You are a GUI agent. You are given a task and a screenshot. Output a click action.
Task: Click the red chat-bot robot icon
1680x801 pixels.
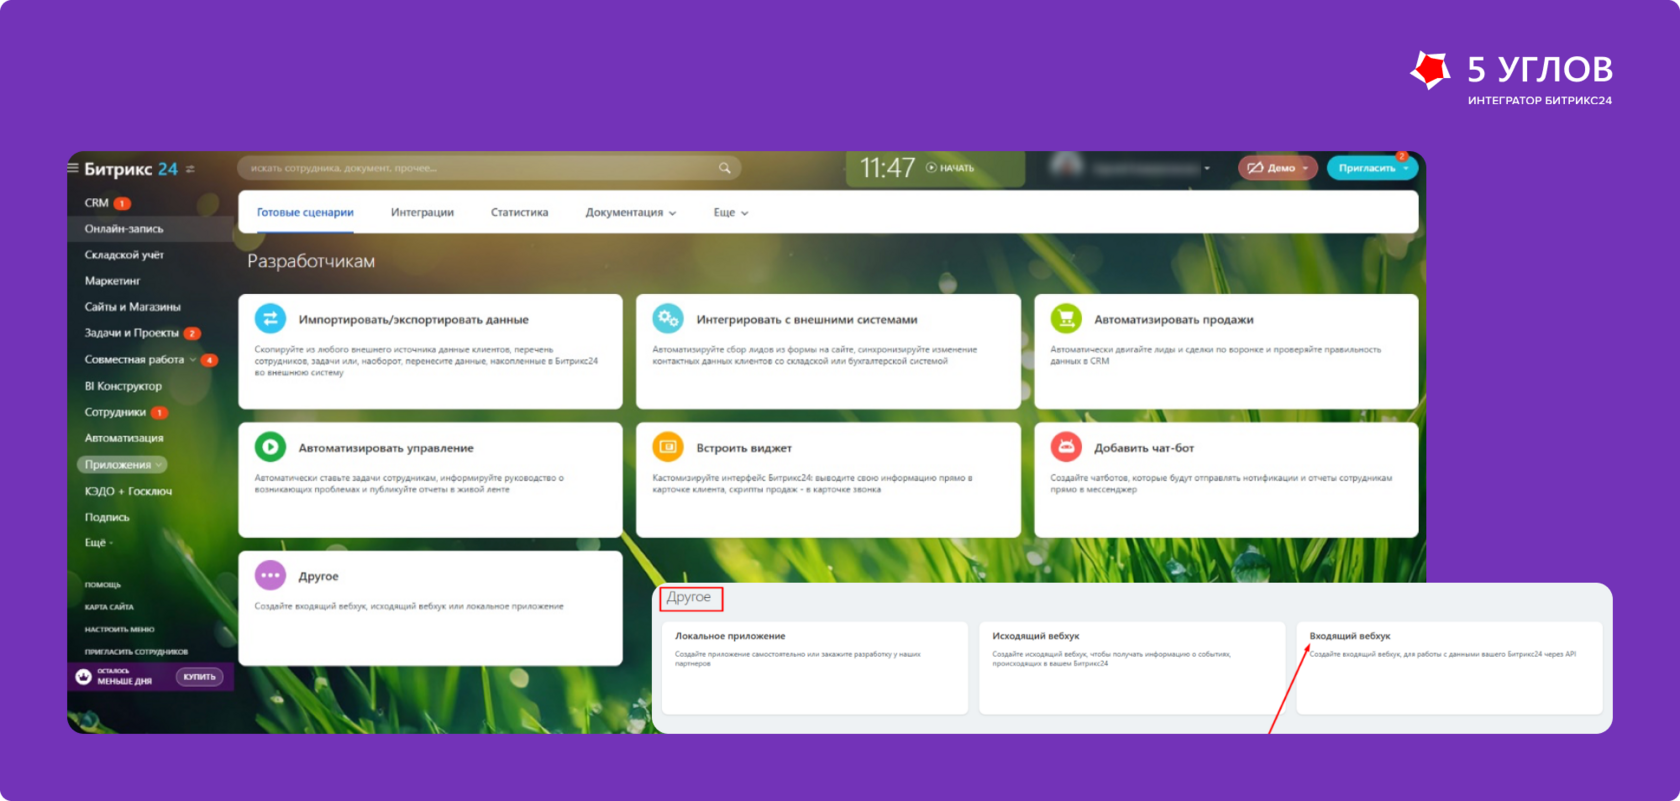1066,447
